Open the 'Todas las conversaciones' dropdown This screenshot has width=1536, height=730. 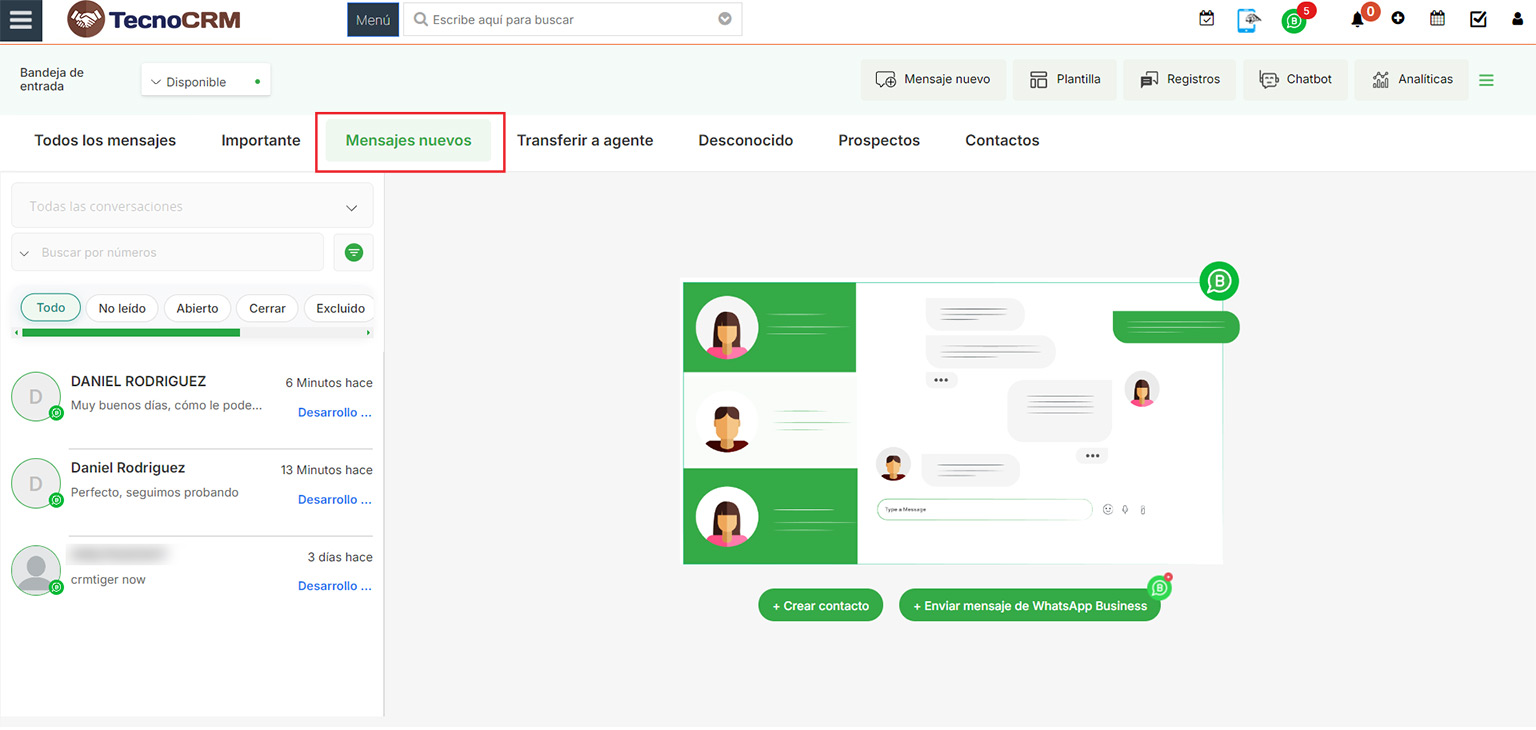[192, 206]
